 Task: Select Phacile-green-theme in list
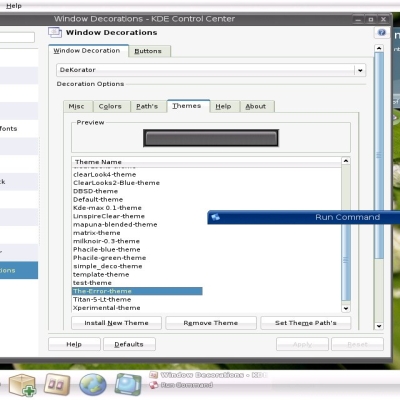[x=110, y=258]
